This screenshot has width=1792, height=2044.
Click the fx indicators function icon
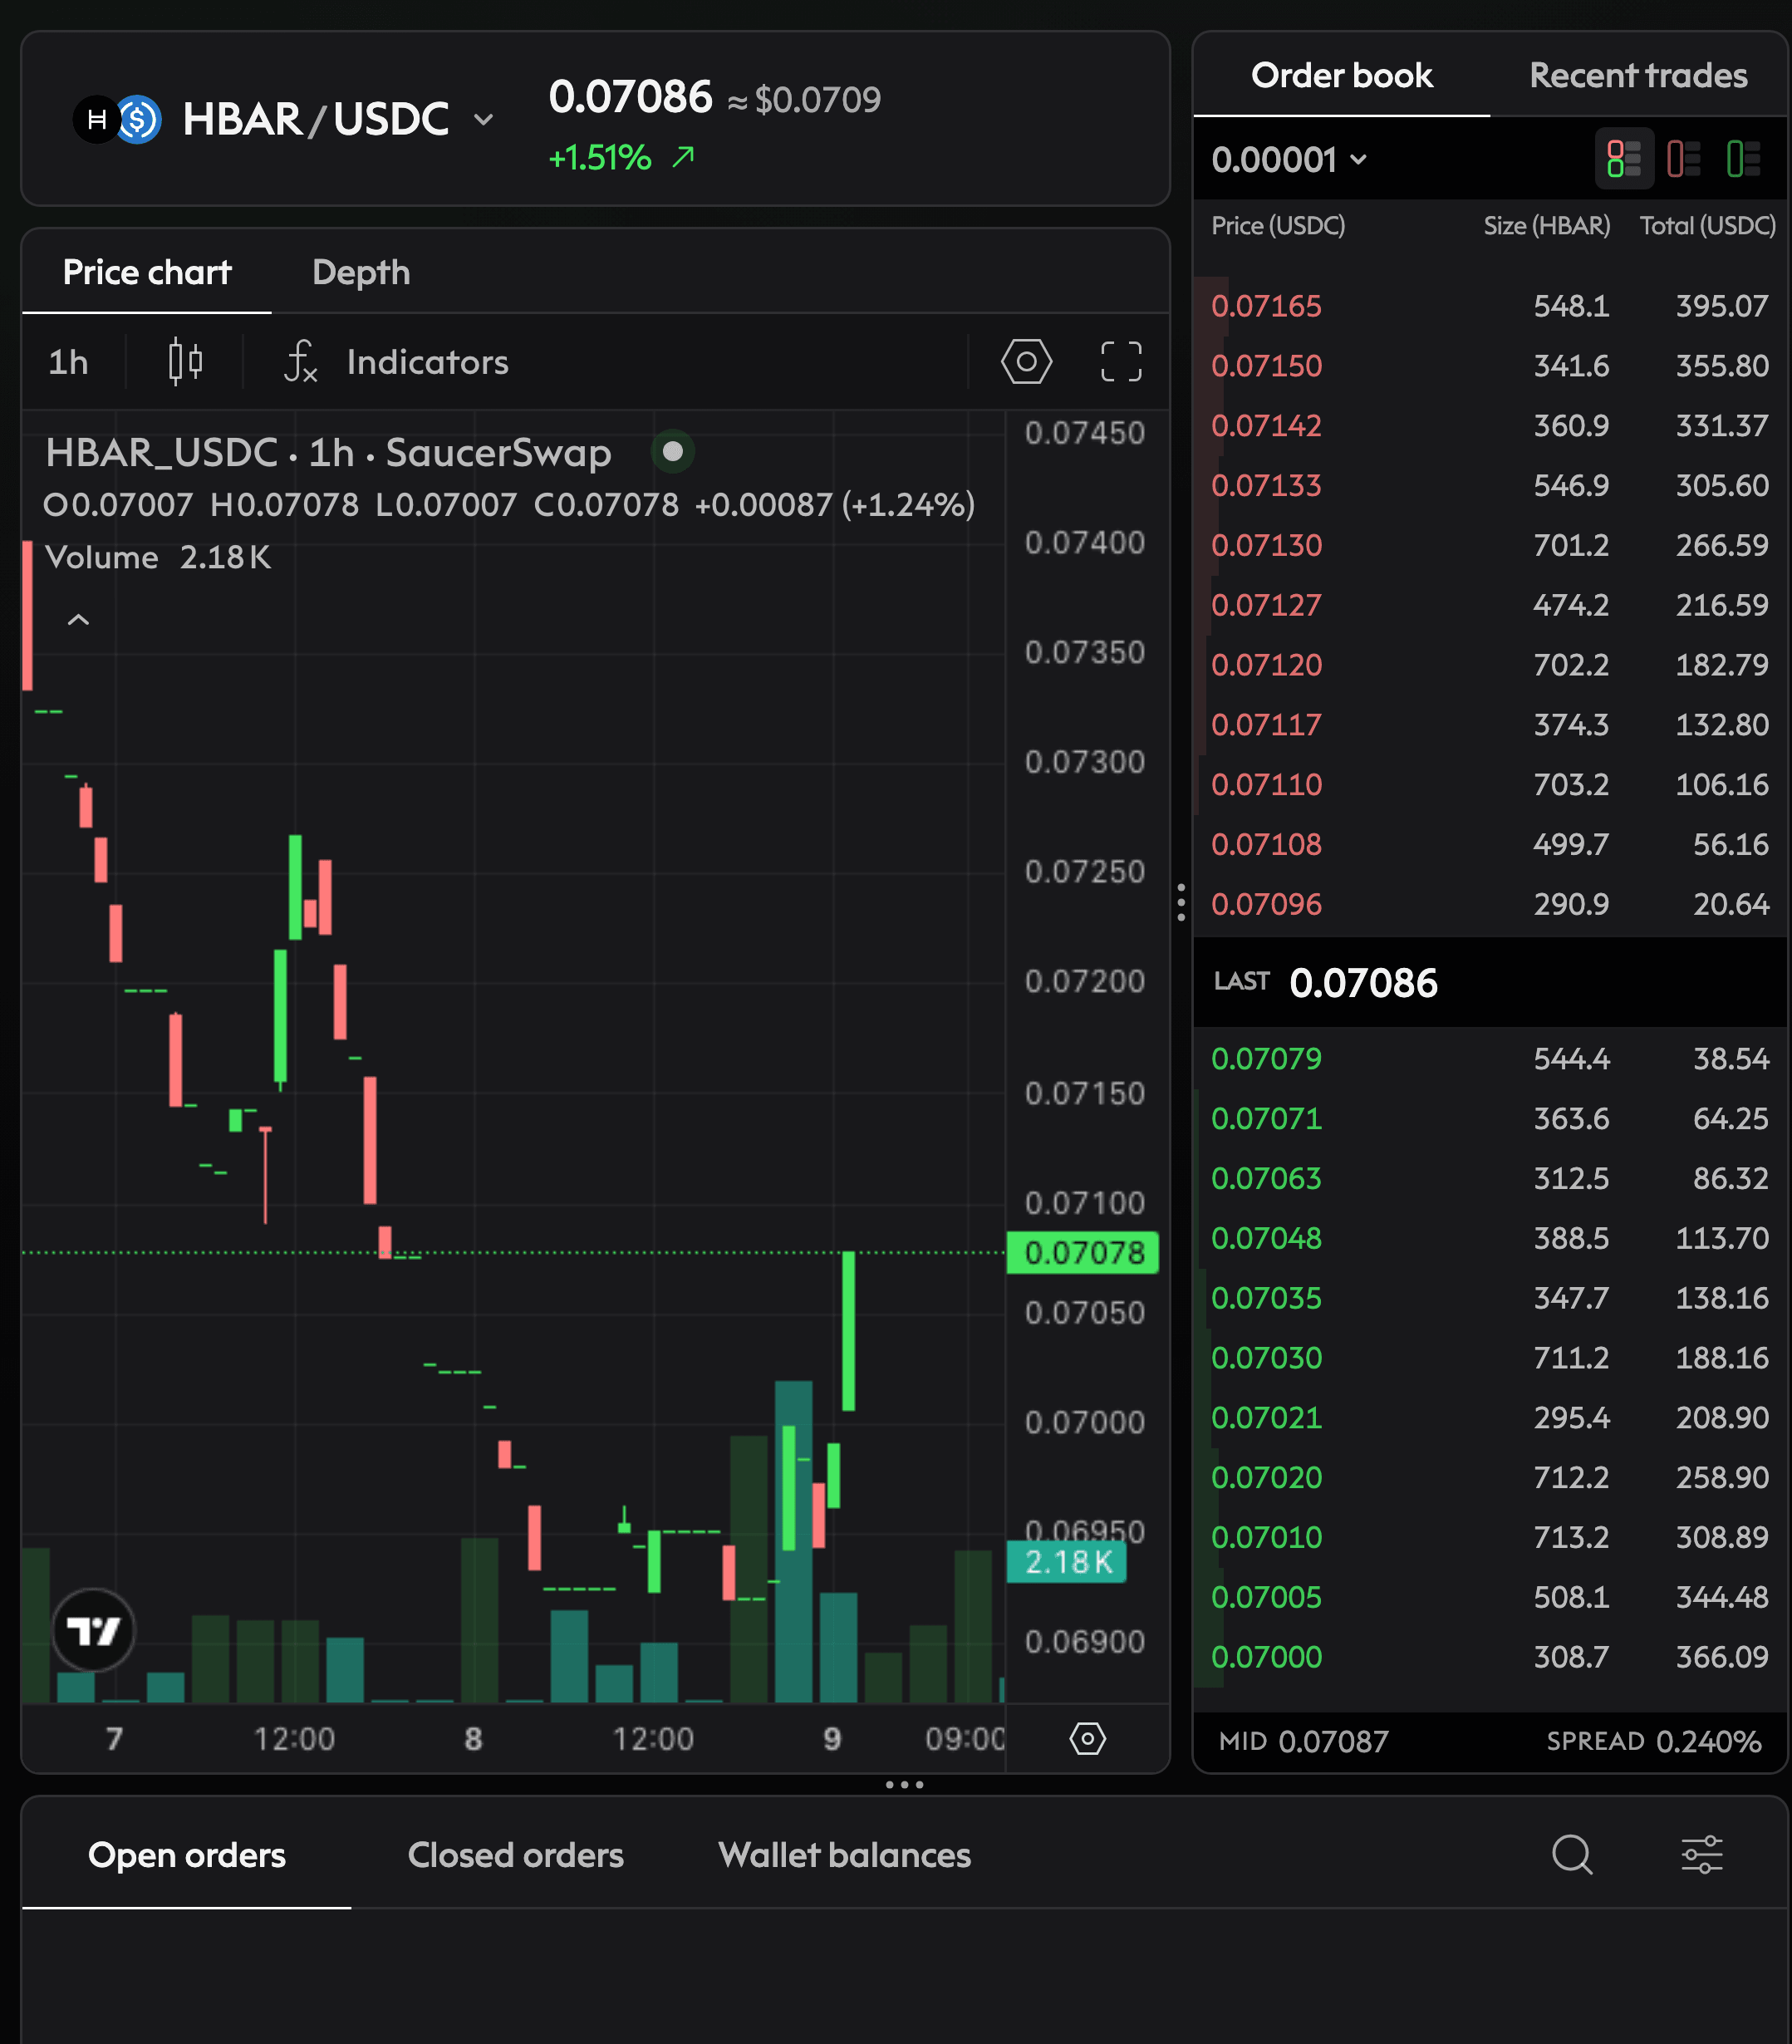point(300,362)
